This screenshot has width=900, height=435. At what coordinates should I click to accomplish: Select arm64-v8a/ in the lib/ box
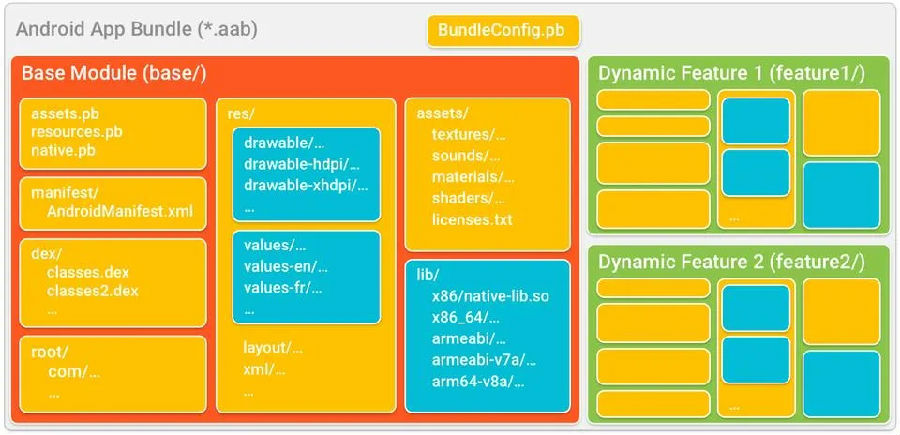478,381
